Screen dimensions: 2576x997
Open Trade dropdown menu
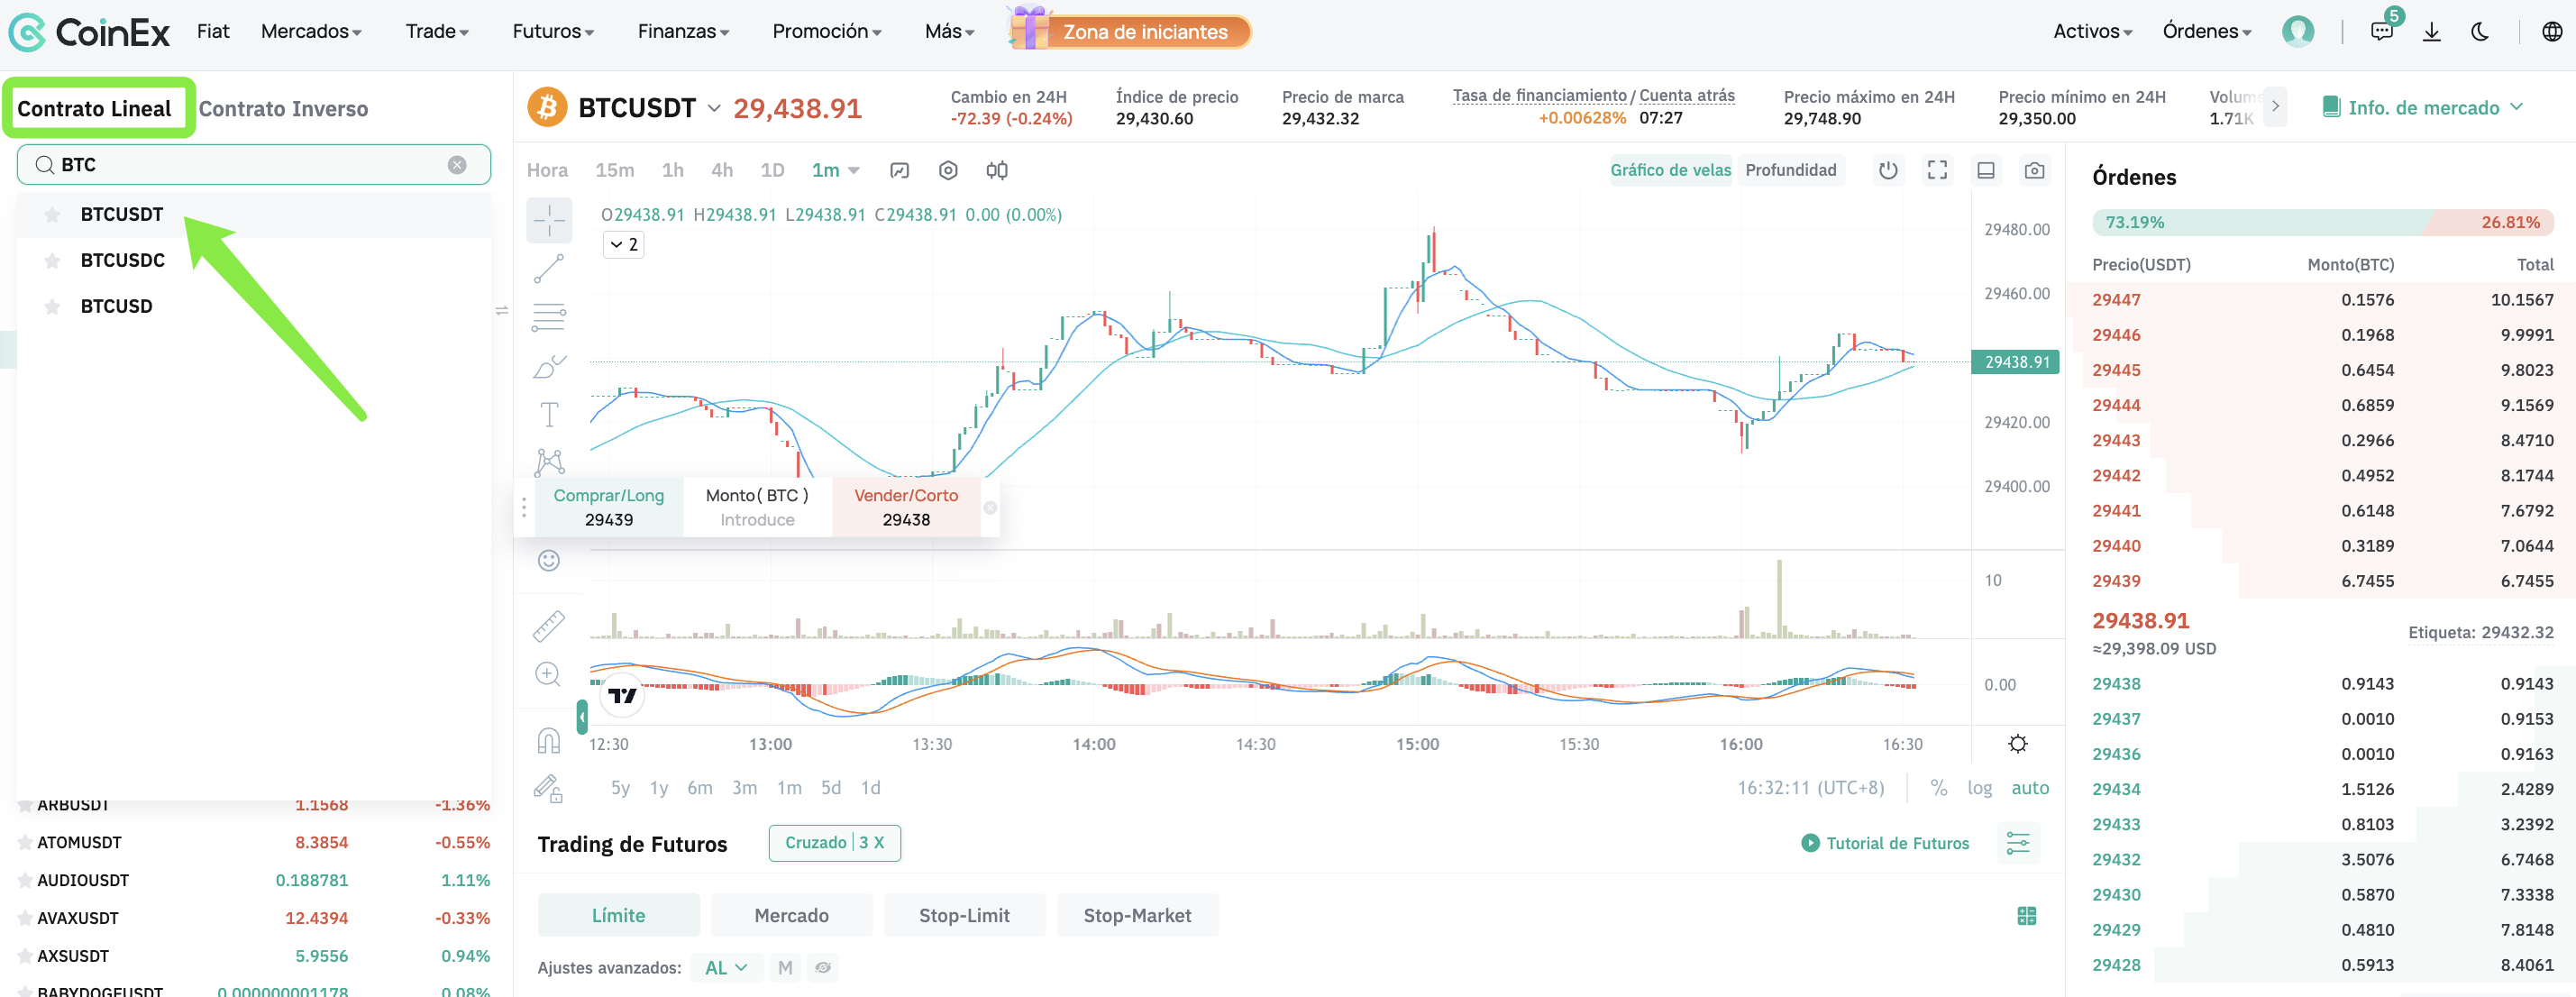coord(437,32)
